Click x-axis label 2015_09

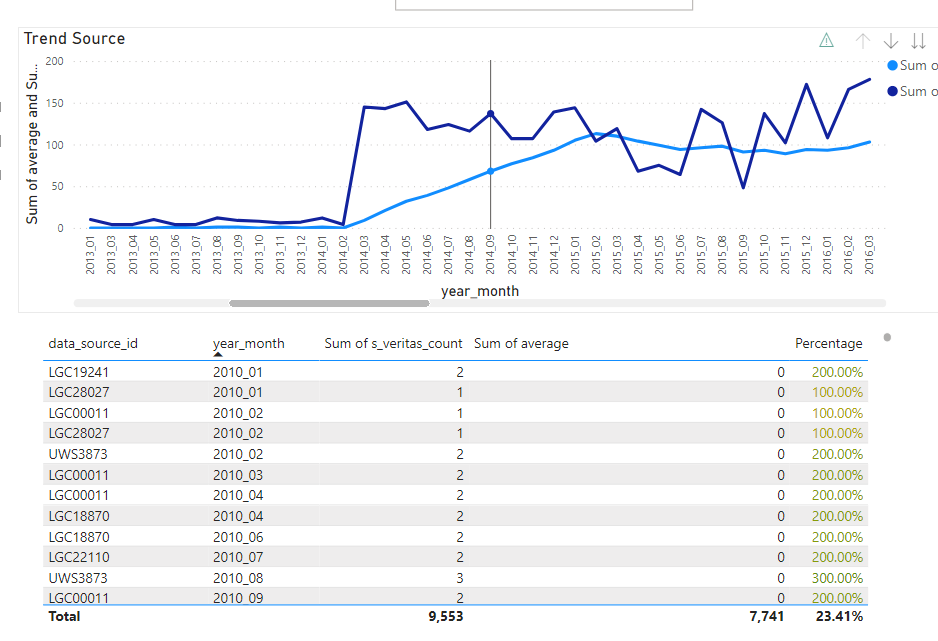click(743, 255)
